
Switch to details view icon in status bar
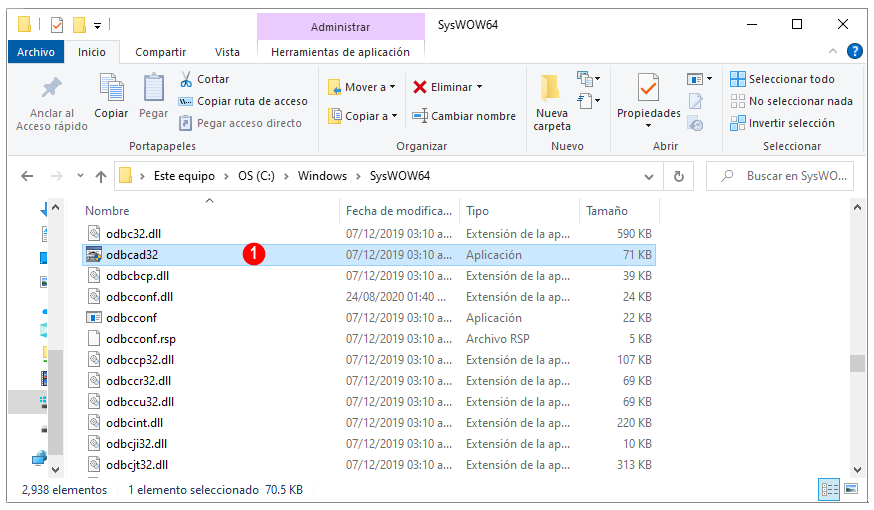[829, 489]
